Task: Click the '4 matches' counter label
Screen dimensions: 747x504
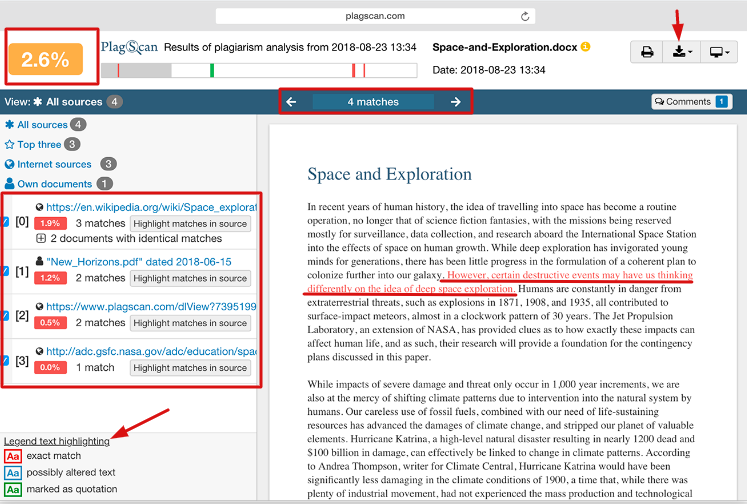Action: click(x=373, y=101)
